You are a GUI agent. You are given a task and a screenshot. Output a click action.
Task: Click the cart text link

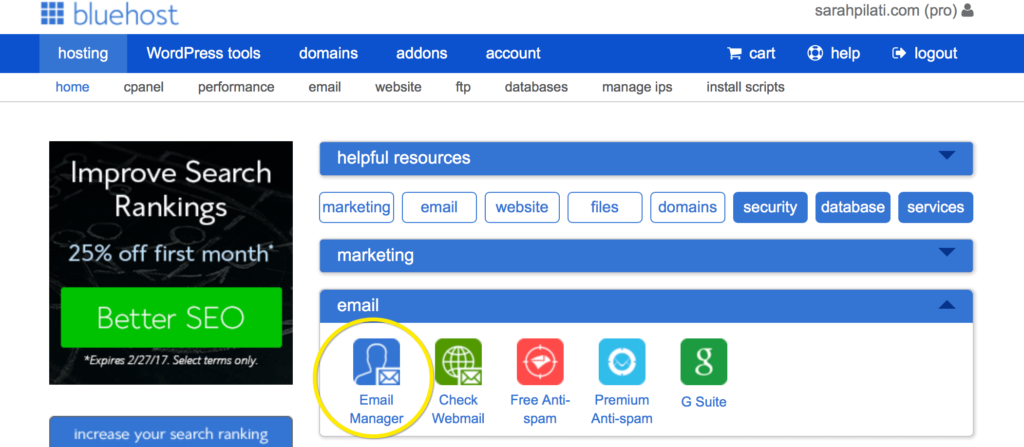pyautogui.click(x=762, y=54)
